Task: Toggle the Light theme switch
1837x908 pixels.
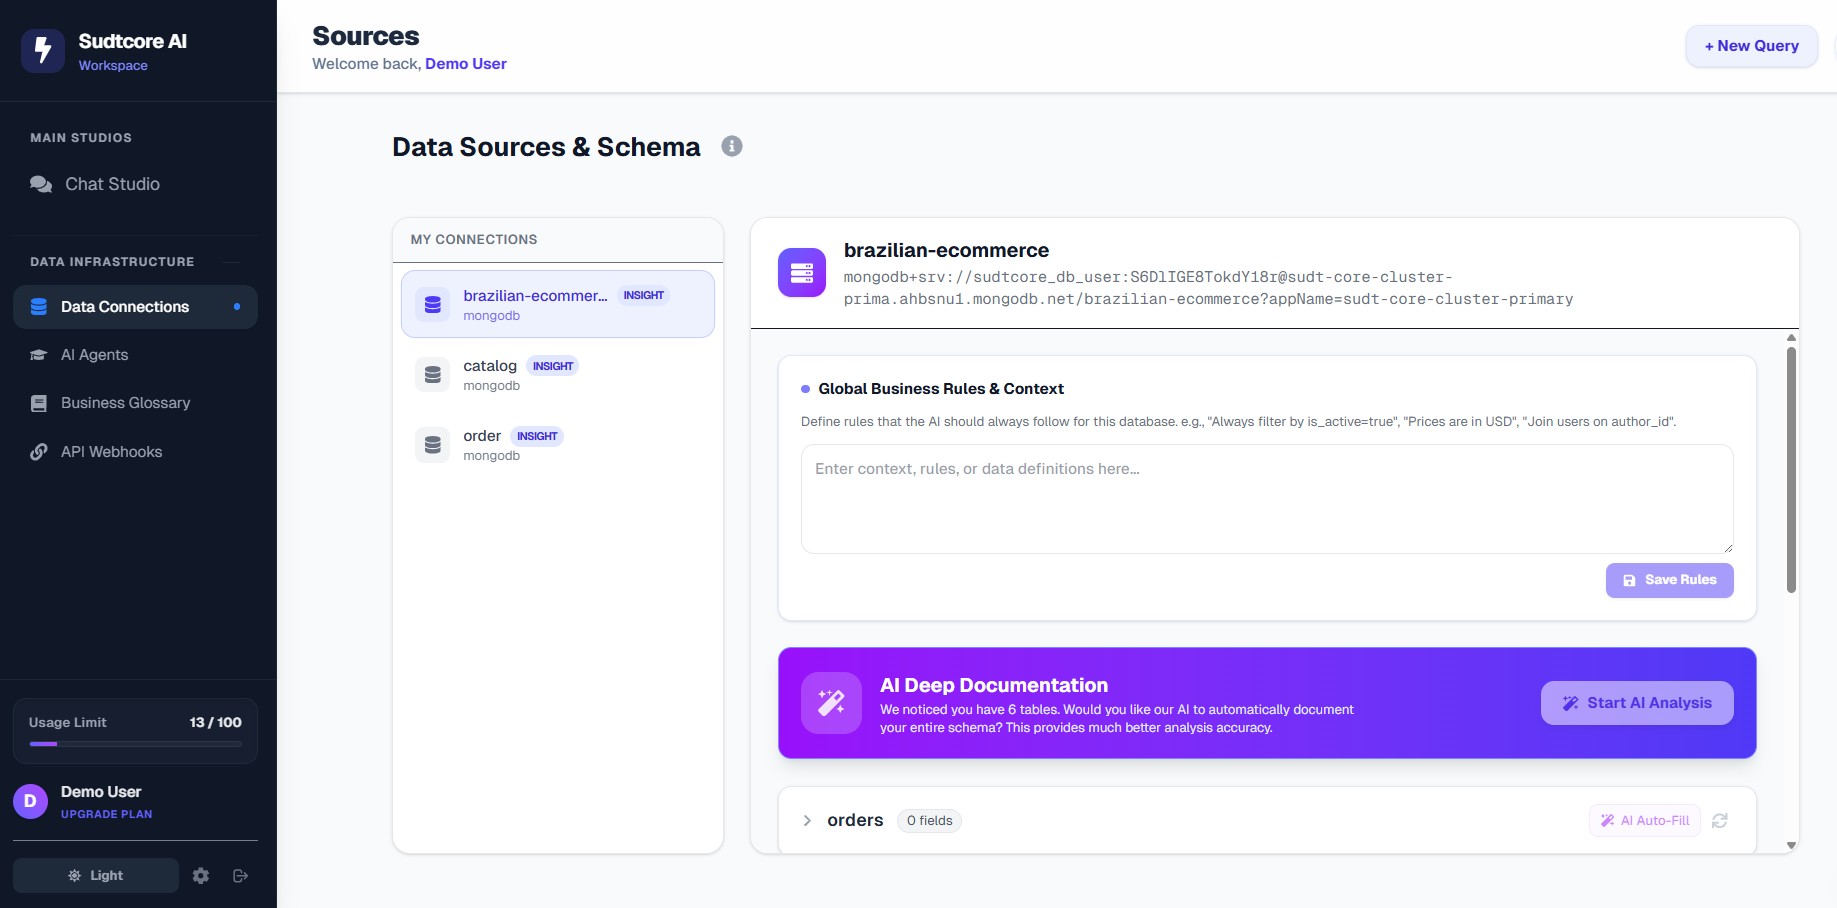Action: click(96, 876)
